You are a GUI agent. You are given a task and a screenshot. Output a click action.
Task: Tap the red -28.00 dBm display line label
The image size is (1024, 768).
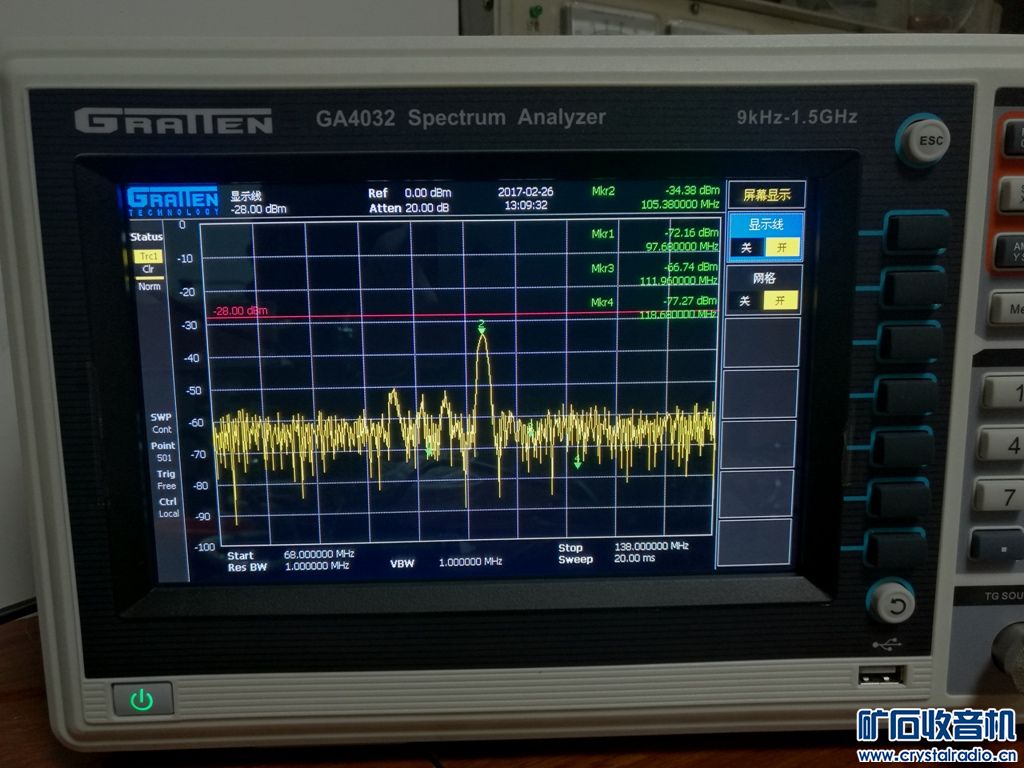point(240,311)
